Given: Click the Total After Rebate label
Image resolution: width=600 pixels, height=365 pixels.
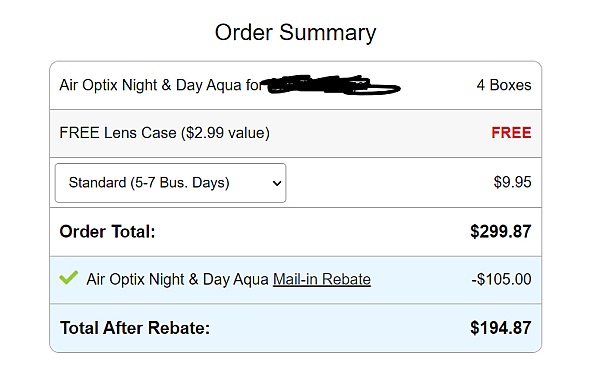Looking at the screenshot, I should point(135,328).
